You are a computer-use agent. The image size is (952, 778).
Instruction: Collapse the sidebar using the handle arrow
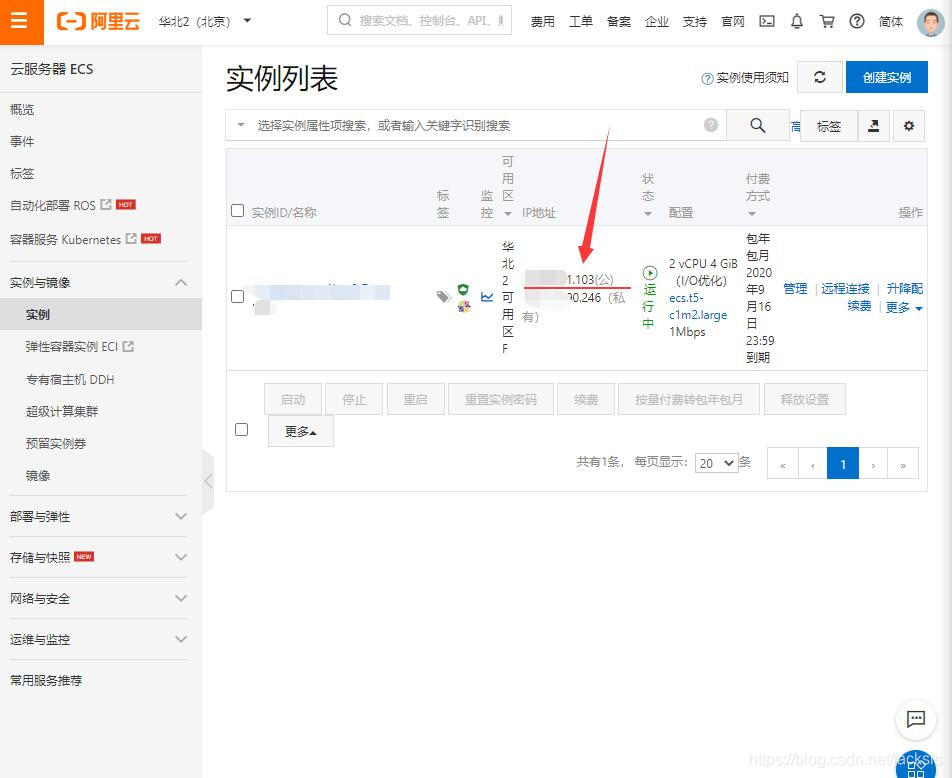(208, 481)
